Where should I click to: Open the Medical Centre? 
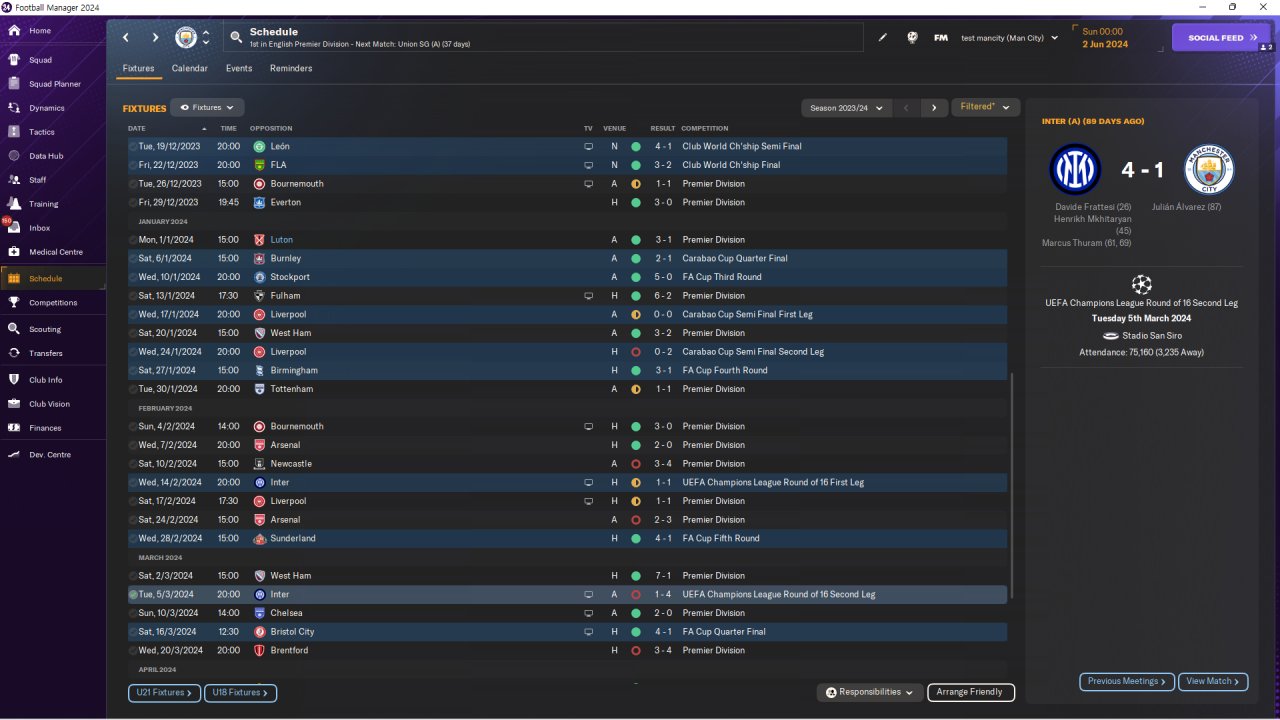pyautogui.click(x=56, y=252)
